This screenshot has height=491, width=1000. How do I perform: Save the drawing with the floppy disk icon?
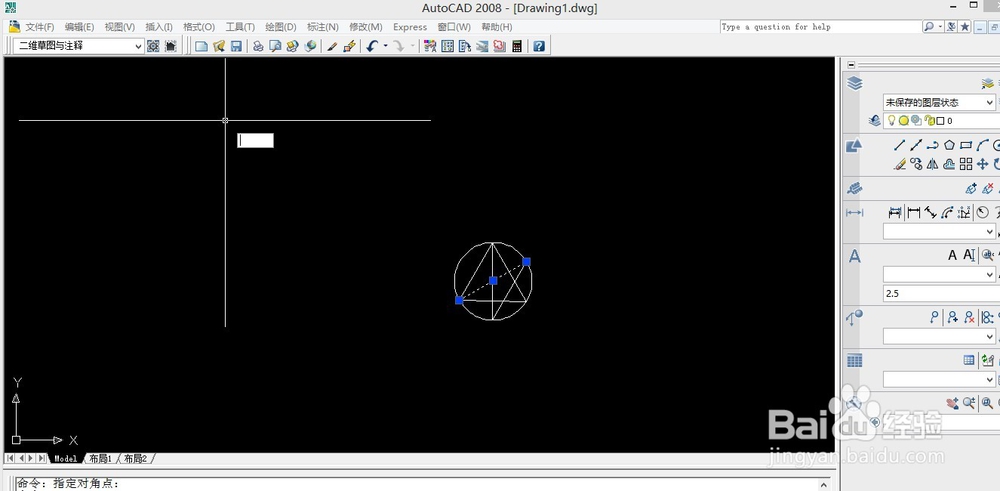(x=236, y=46)
